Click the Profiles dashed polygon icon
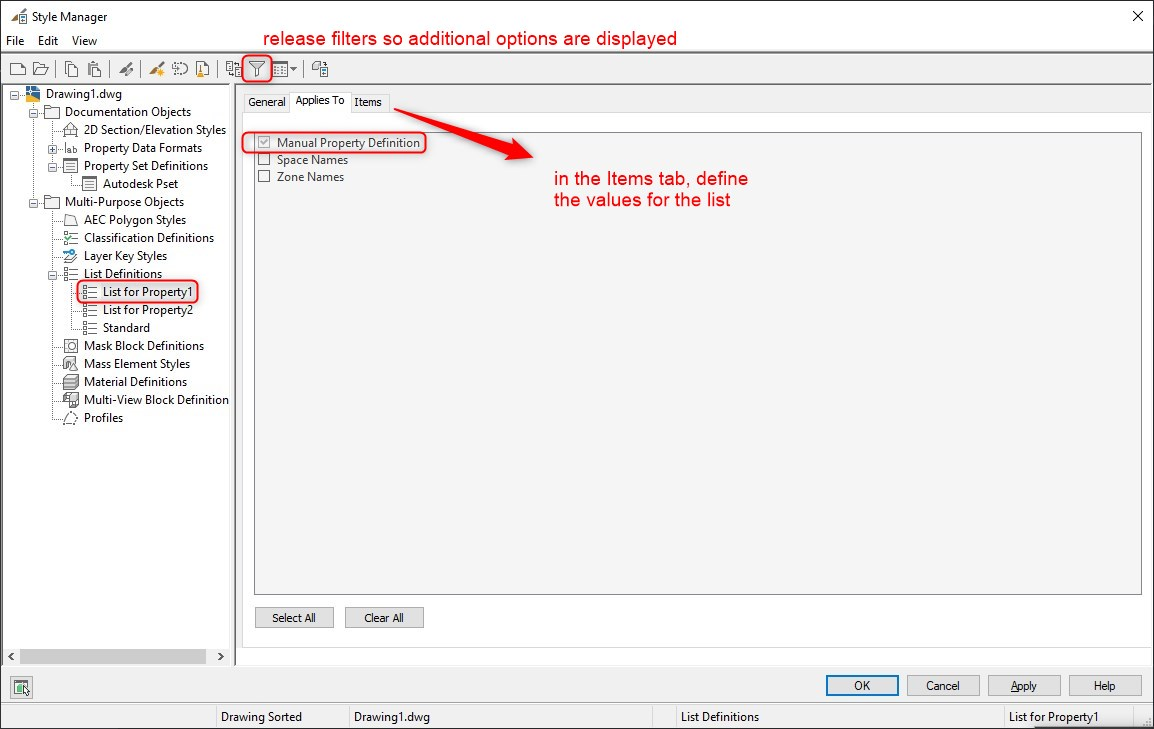 71,418
